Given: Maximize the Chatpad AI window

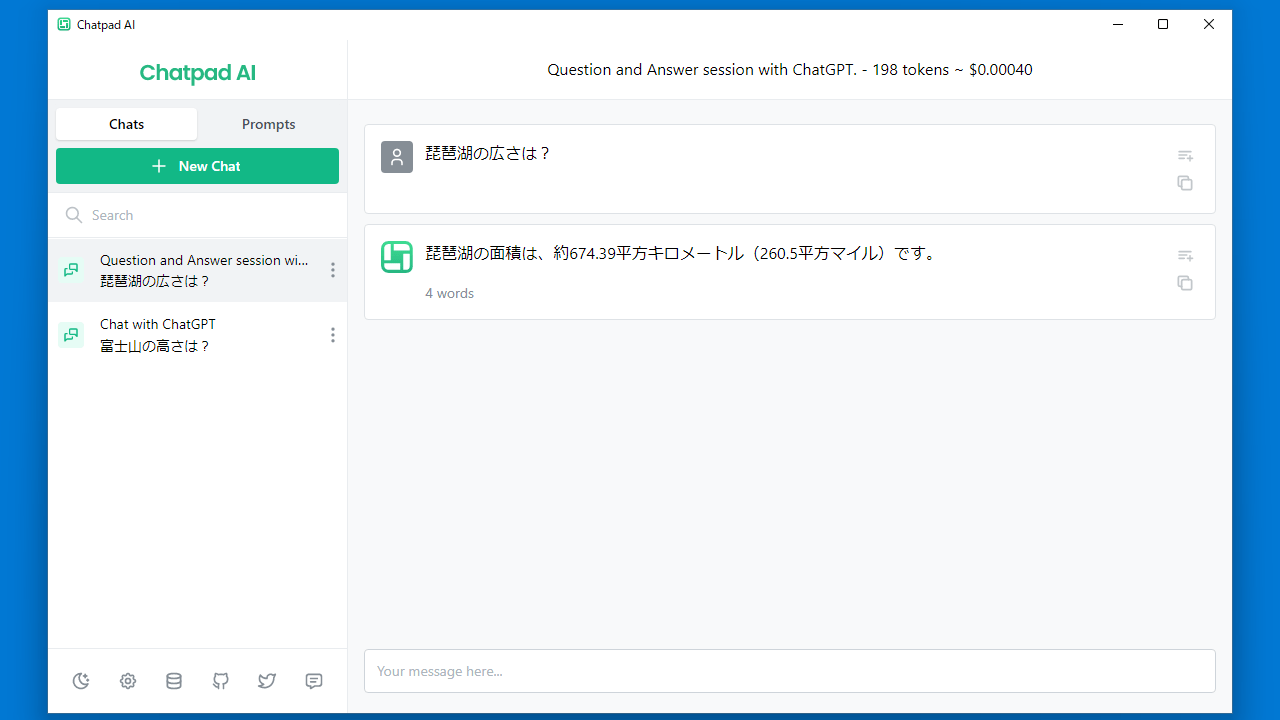Looking at the screenshot, I should pyautogui.click(x=1163, y=25).
